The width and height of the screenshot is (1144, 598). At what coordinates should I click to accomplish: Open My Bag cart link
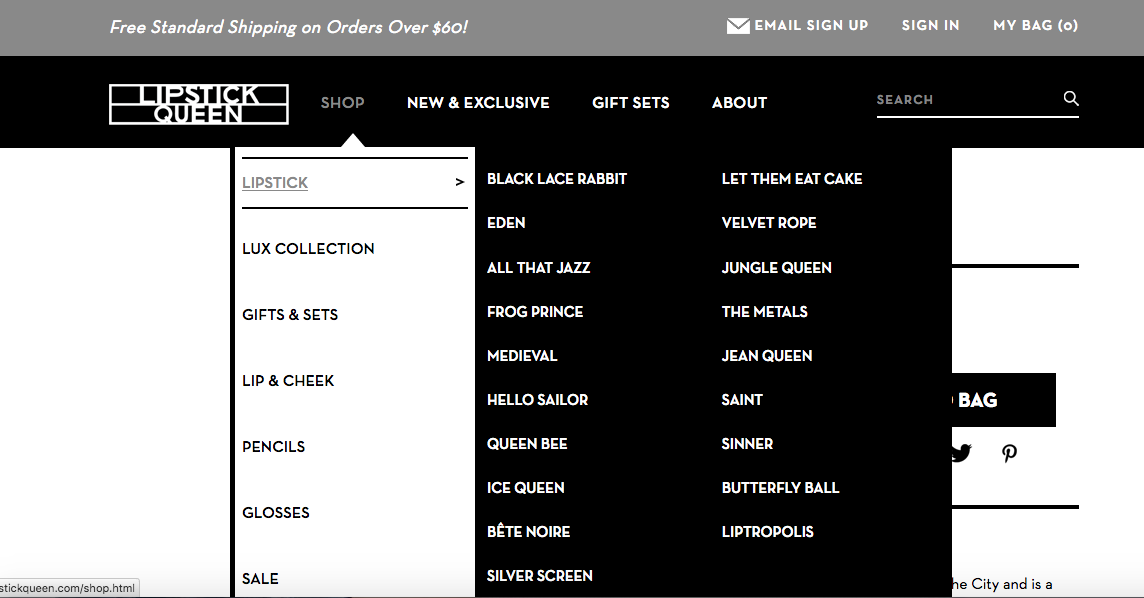tap(1035, 26)
